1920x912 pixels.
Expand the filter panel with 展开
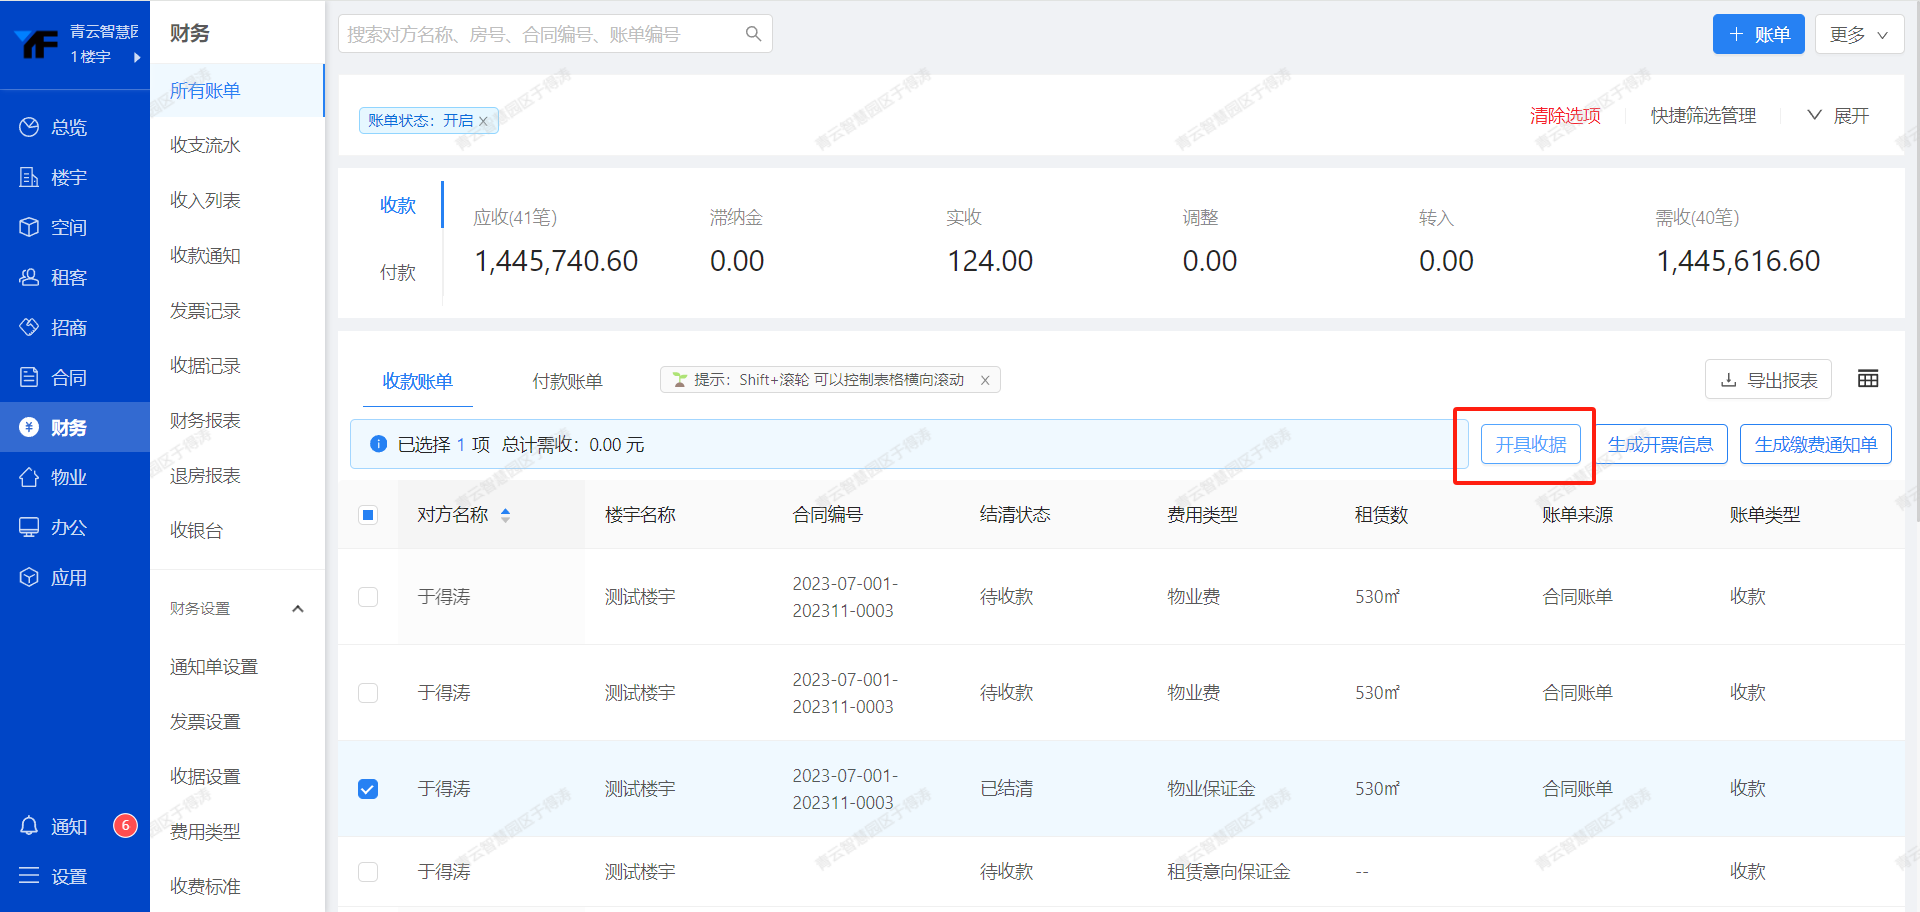tap(1838, 116)
